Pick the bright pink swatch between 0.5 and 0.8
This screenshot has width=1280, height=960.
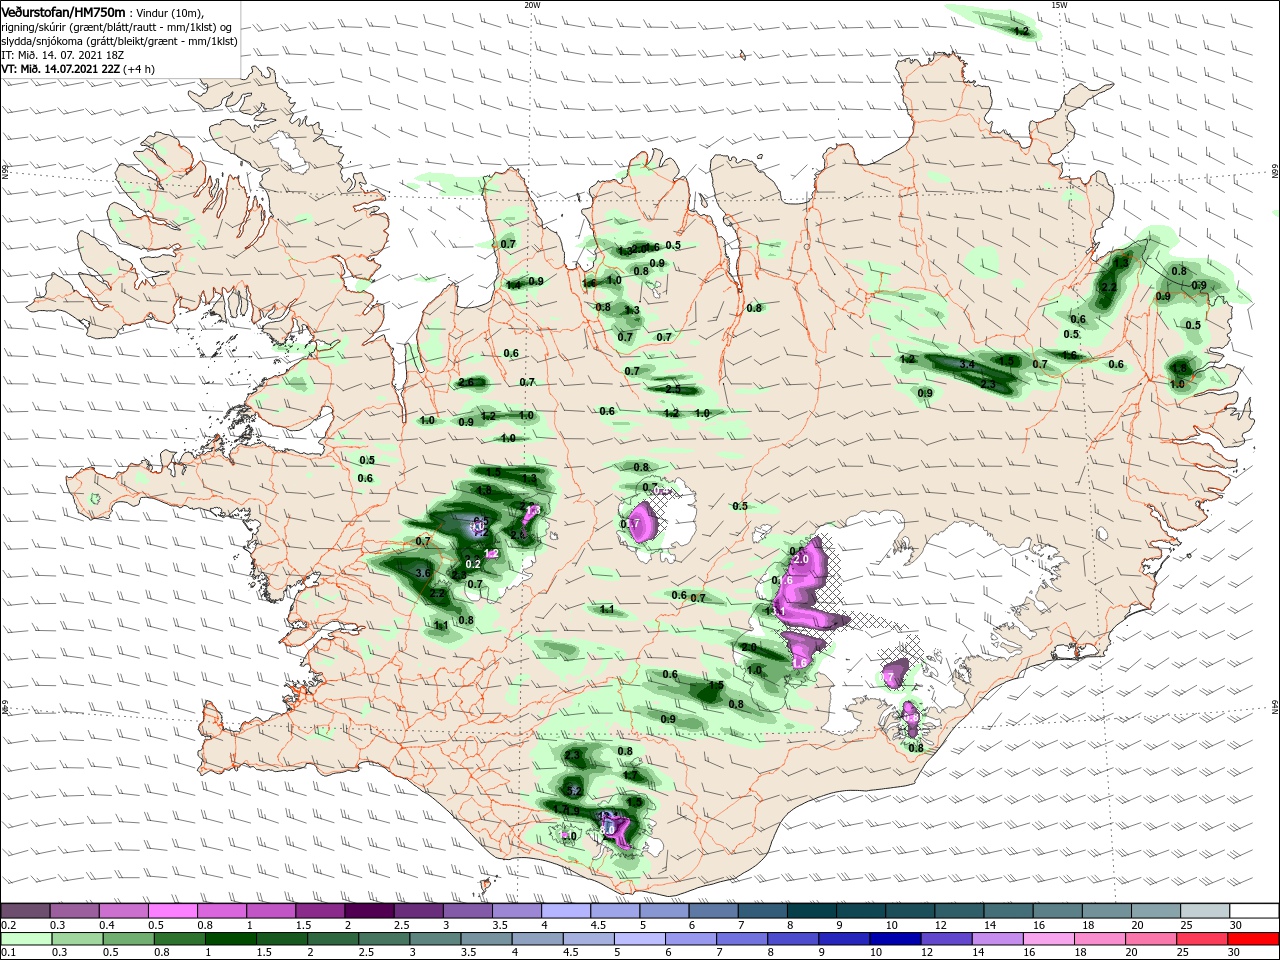pyautogui.click(x=173, y=911)
